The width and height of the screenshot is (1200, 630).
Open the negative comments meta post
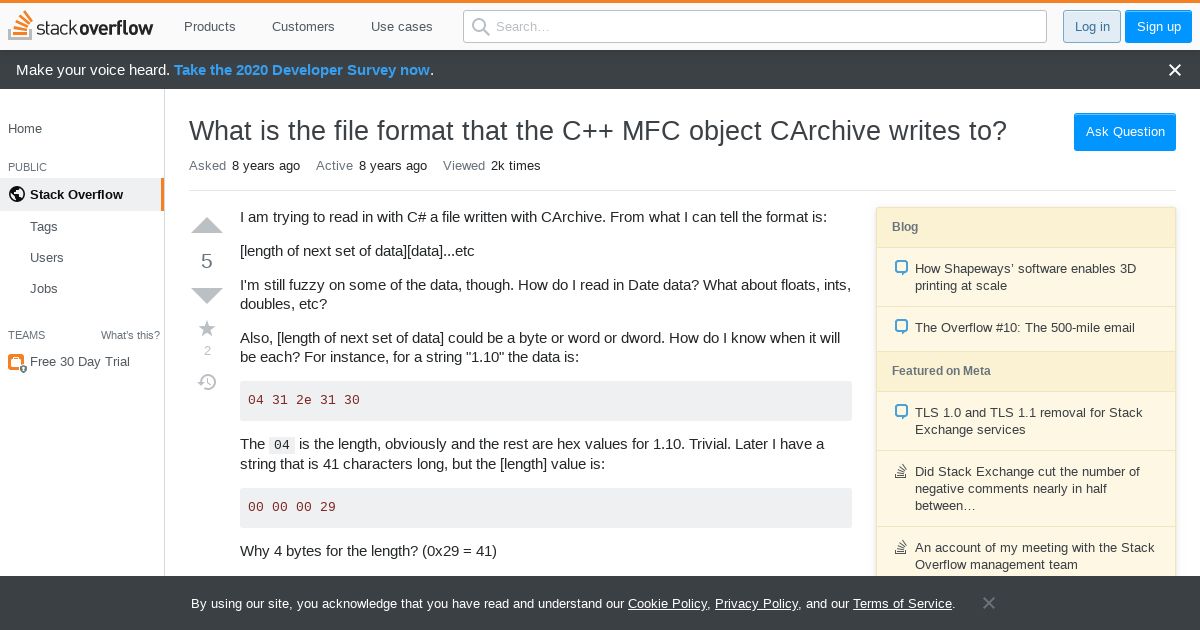click(1027, 488)
